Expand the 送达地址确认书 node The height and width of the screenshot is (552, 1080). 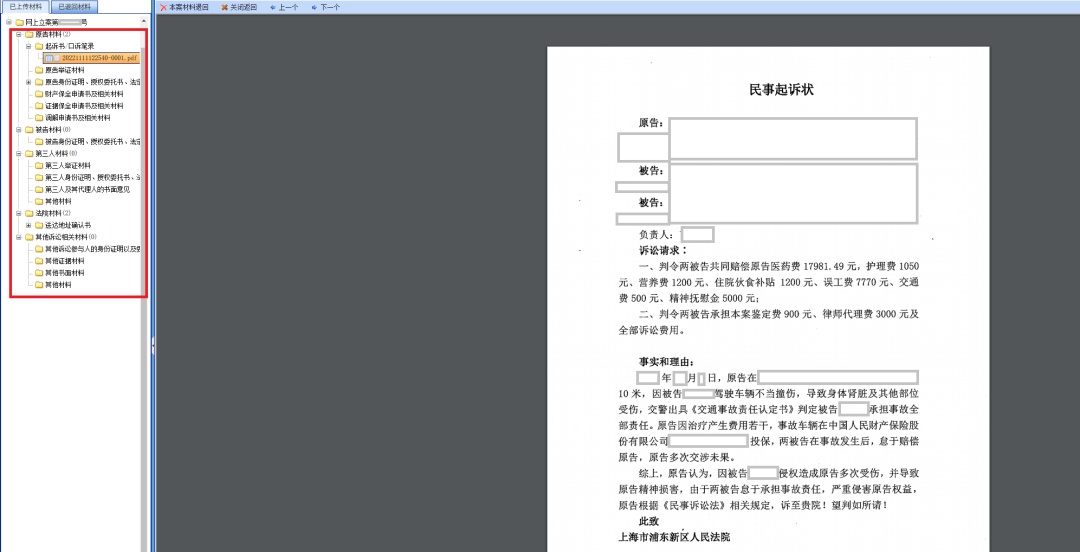click(28, 225)
